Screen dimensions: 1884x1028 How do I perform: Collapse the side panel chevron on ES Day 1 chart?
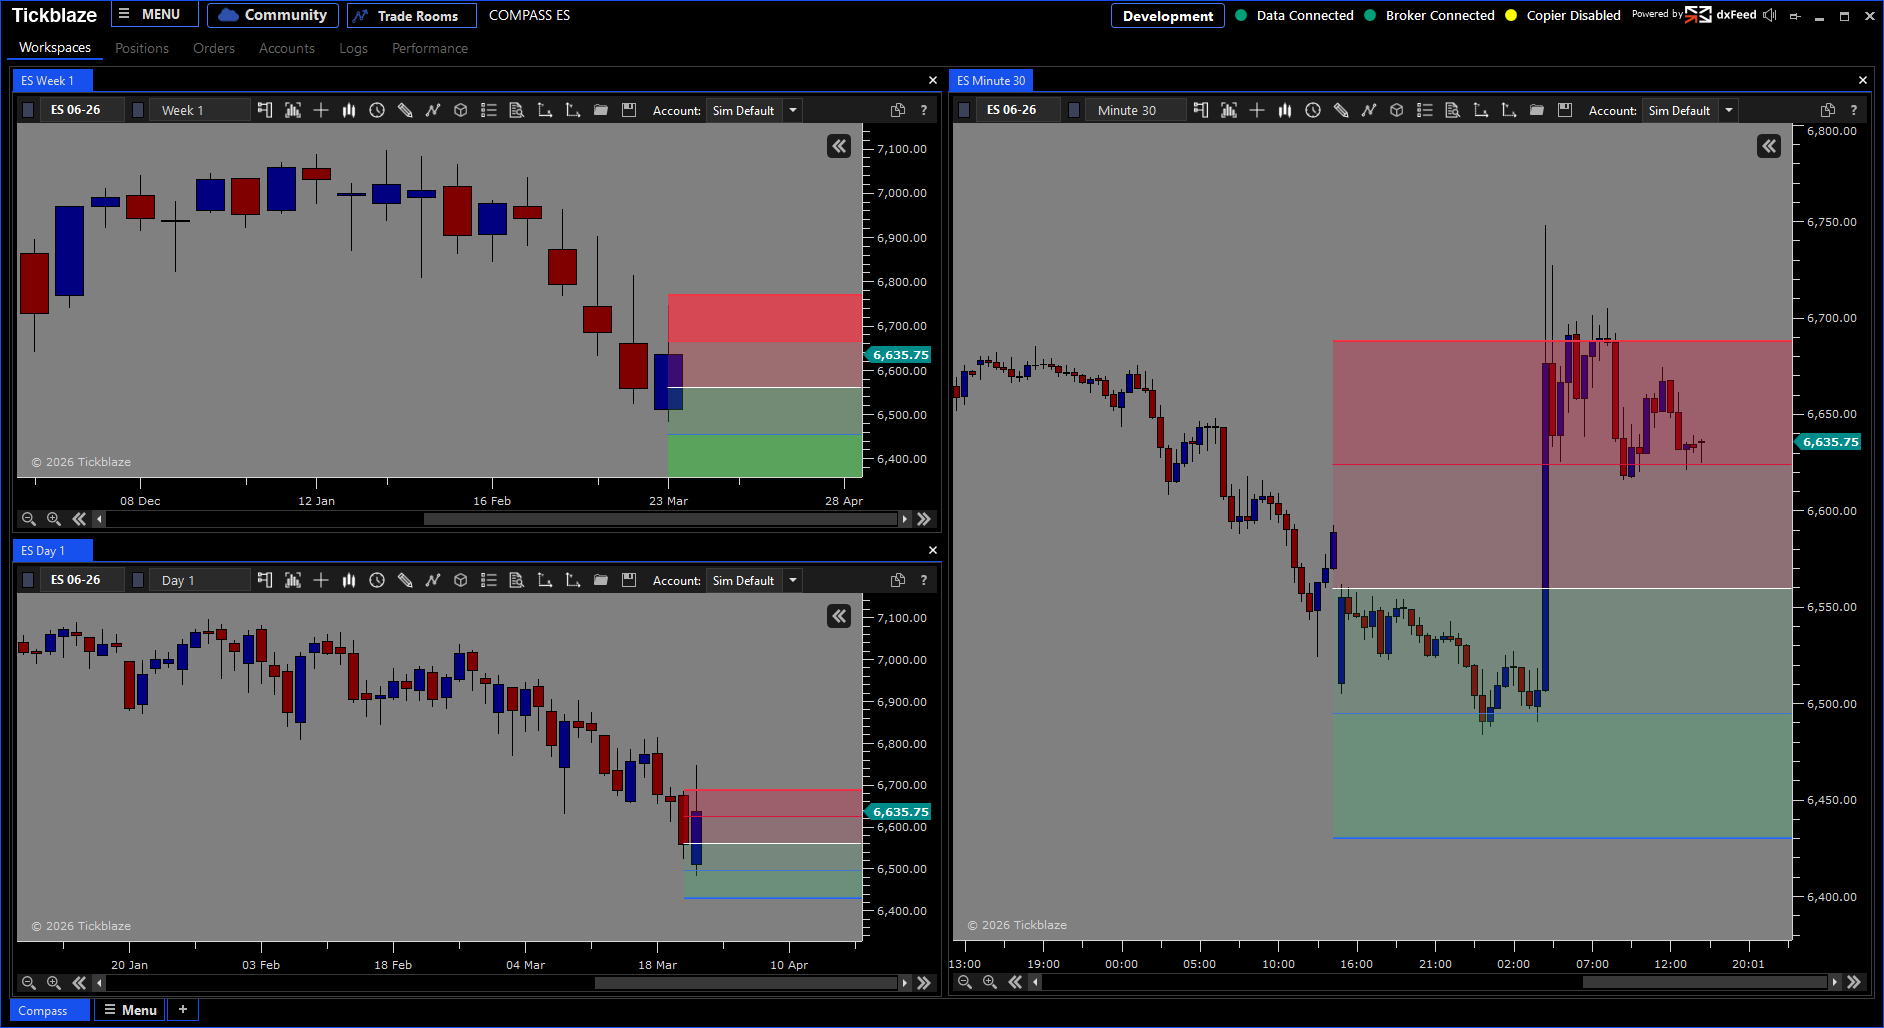[x=839, y=616]
